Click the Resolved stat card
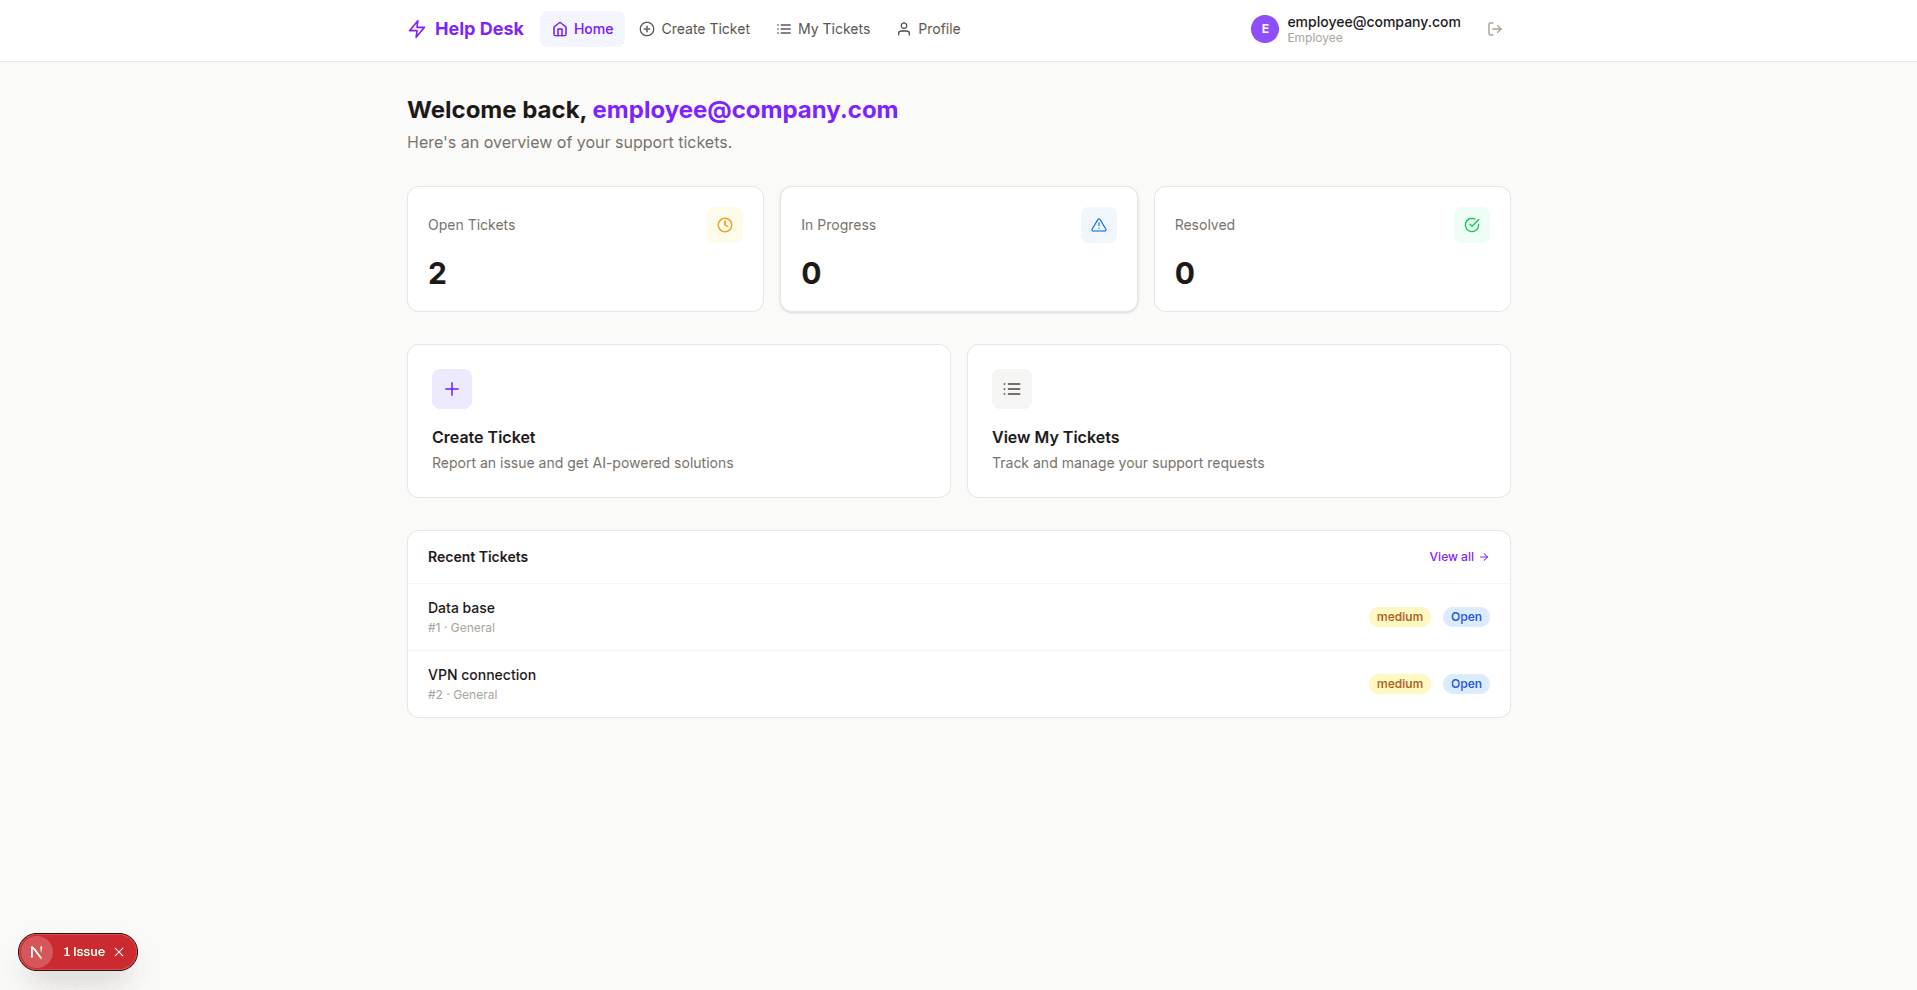Viewport: 1917px width, 990px height. click(1332, 249)
